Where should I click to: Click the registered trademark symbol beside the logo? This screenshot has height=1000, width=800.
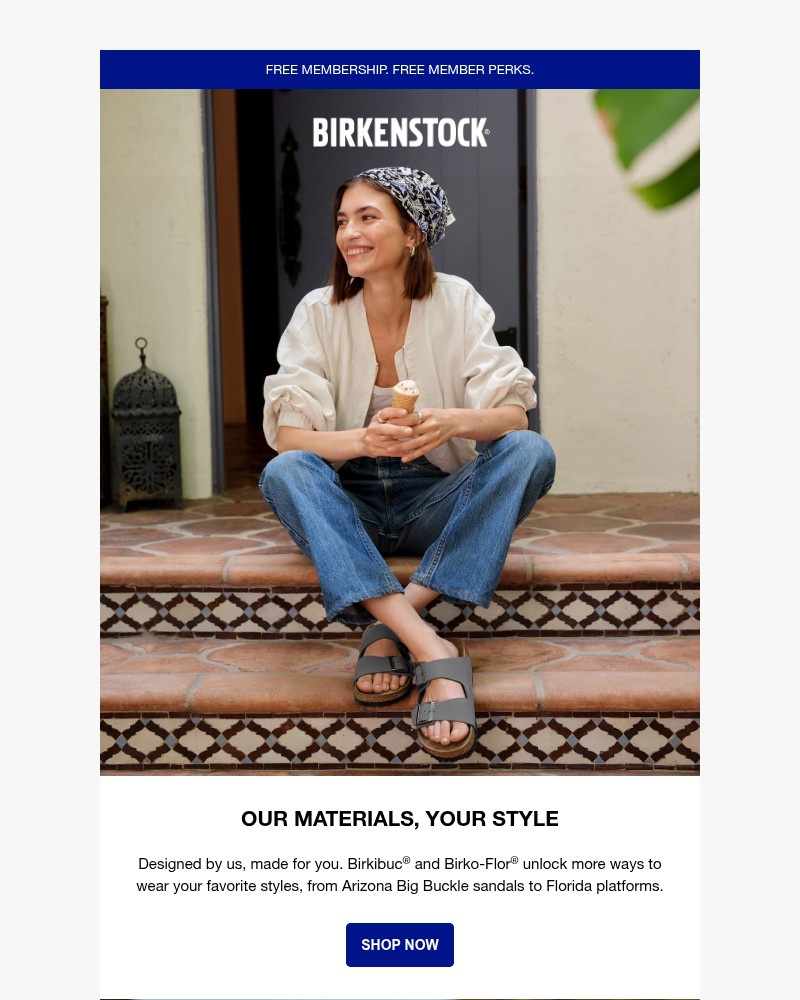point(487,132)
